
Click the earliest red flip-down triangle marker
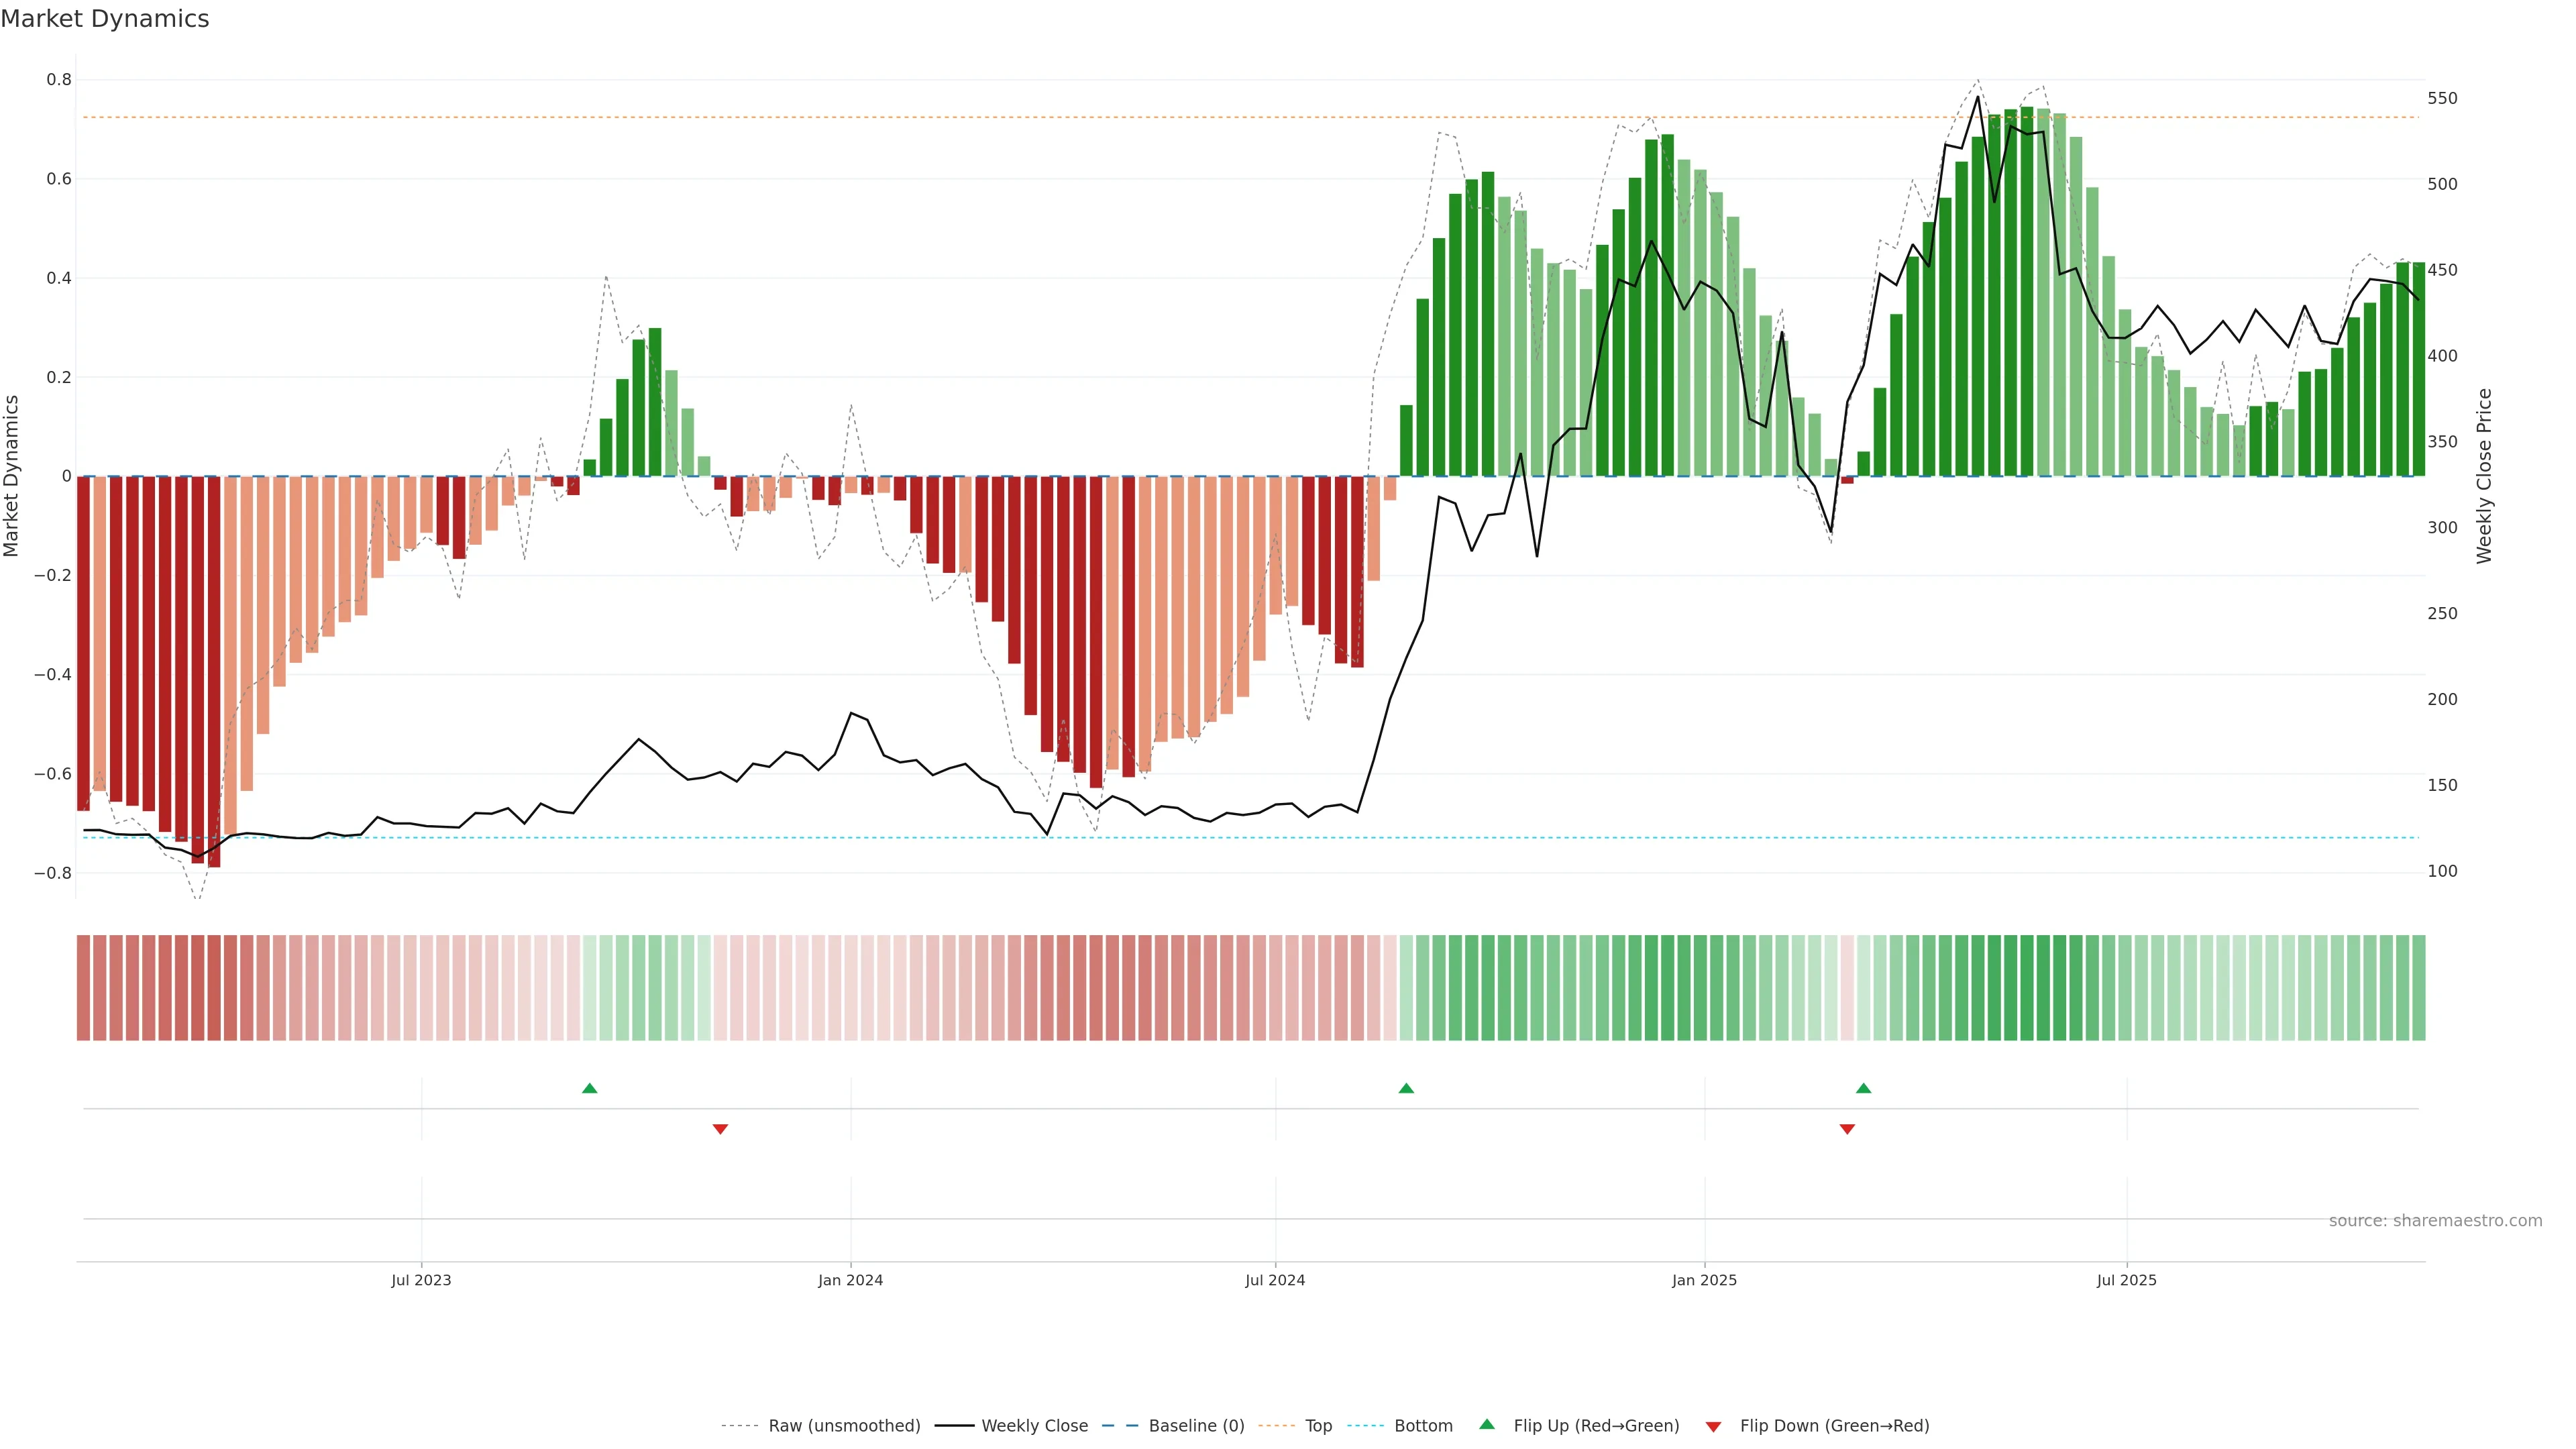pos(720,1129)
